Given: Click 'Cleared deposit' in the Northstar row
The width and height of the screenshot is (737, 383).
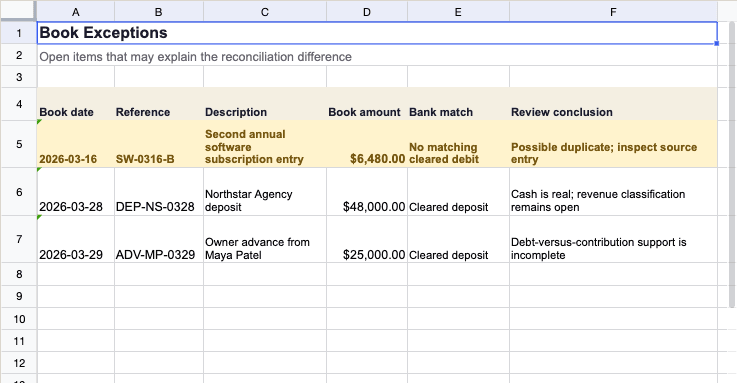Looking at the screenshot, I should tap(458, 192).
